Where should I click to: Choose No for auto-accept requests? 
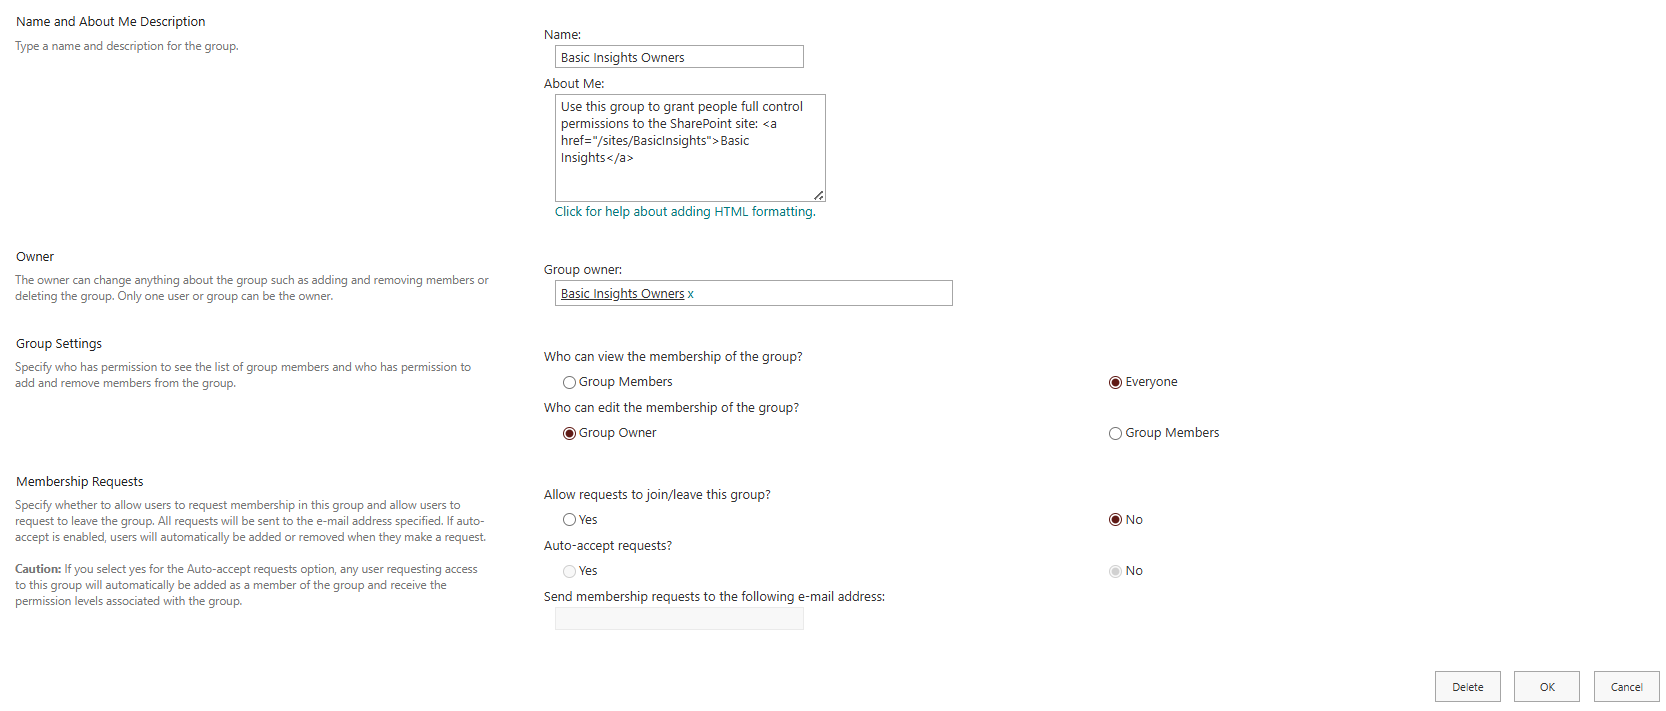[1115, 571]
